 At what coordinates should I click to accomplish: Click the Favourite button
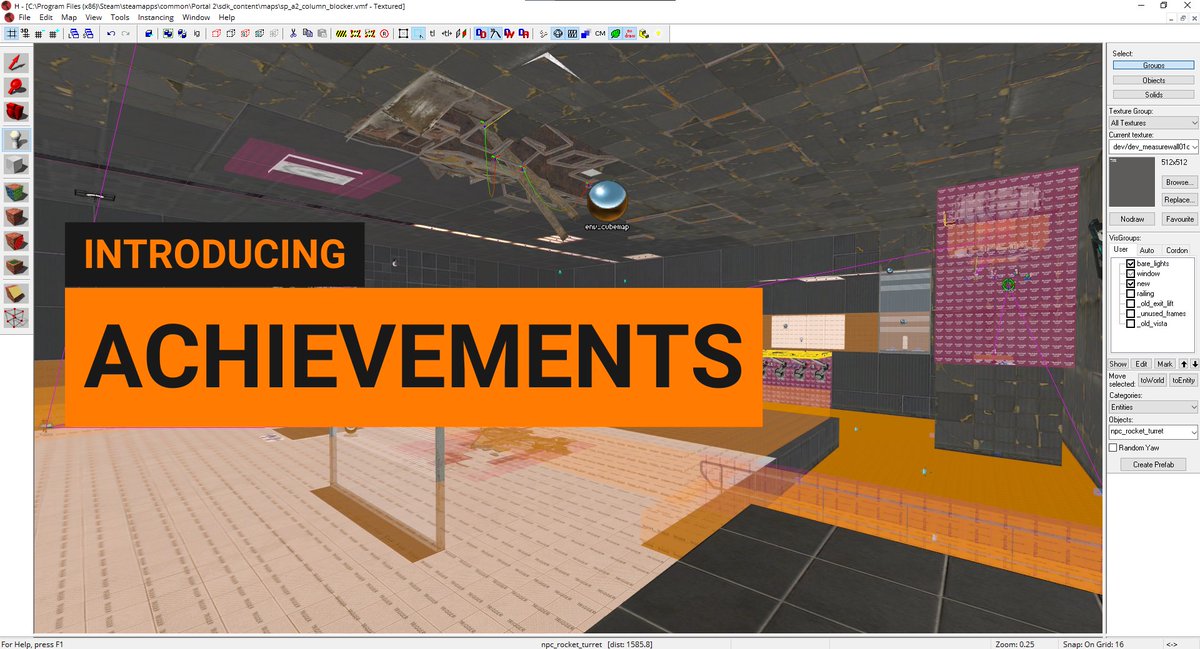pos(1179,218)
